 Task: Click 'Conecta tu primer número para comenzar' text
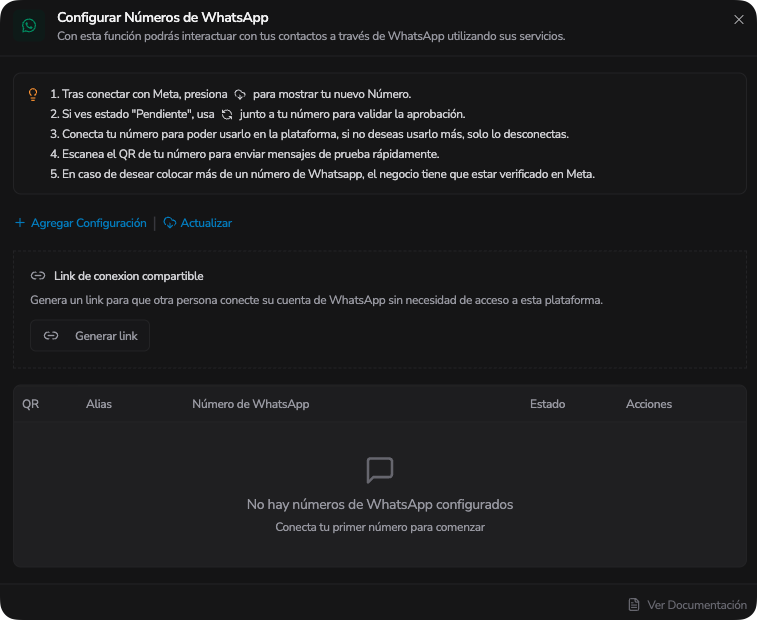tap(380, 527)
